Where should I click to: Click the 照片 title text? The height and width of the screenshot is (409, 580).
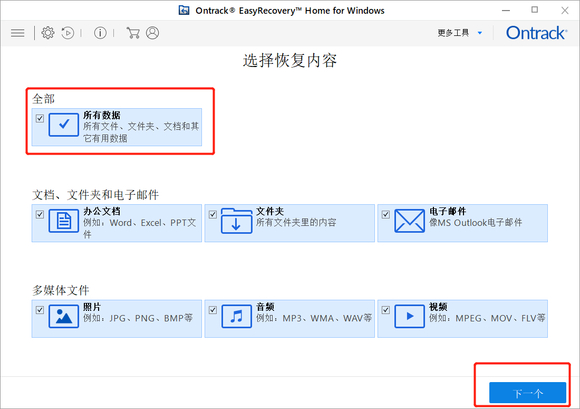(92, 307)
